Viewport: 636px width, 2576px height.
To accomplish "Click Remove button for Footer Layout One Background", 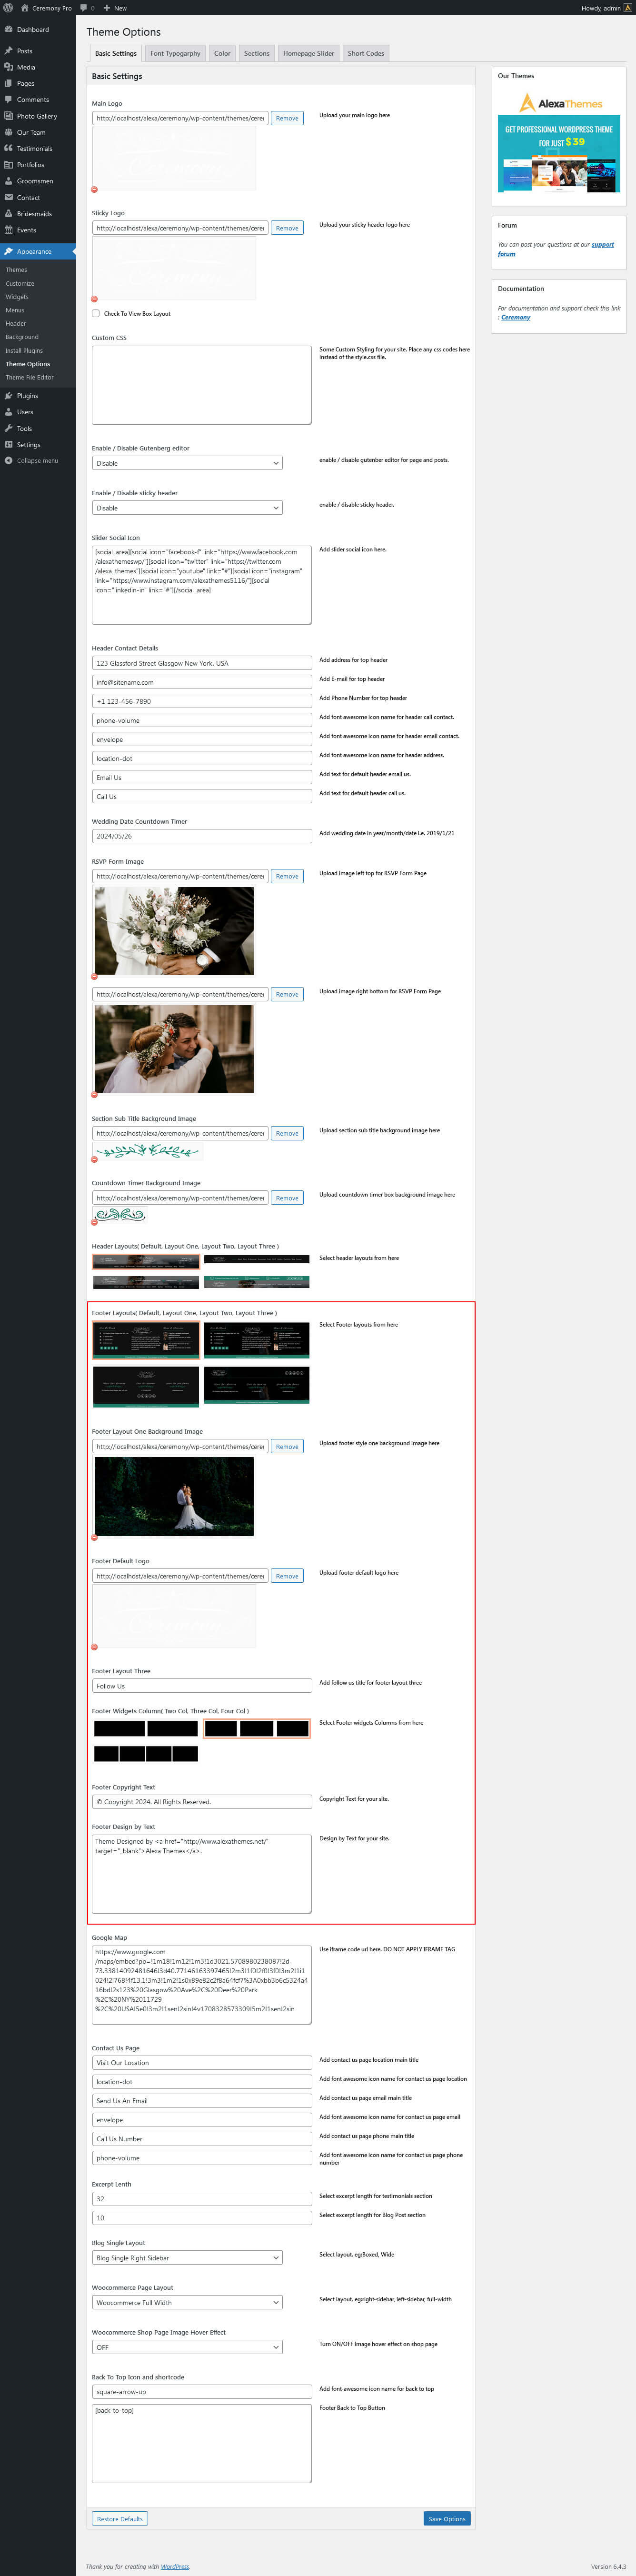I will tap(287, 1446).
